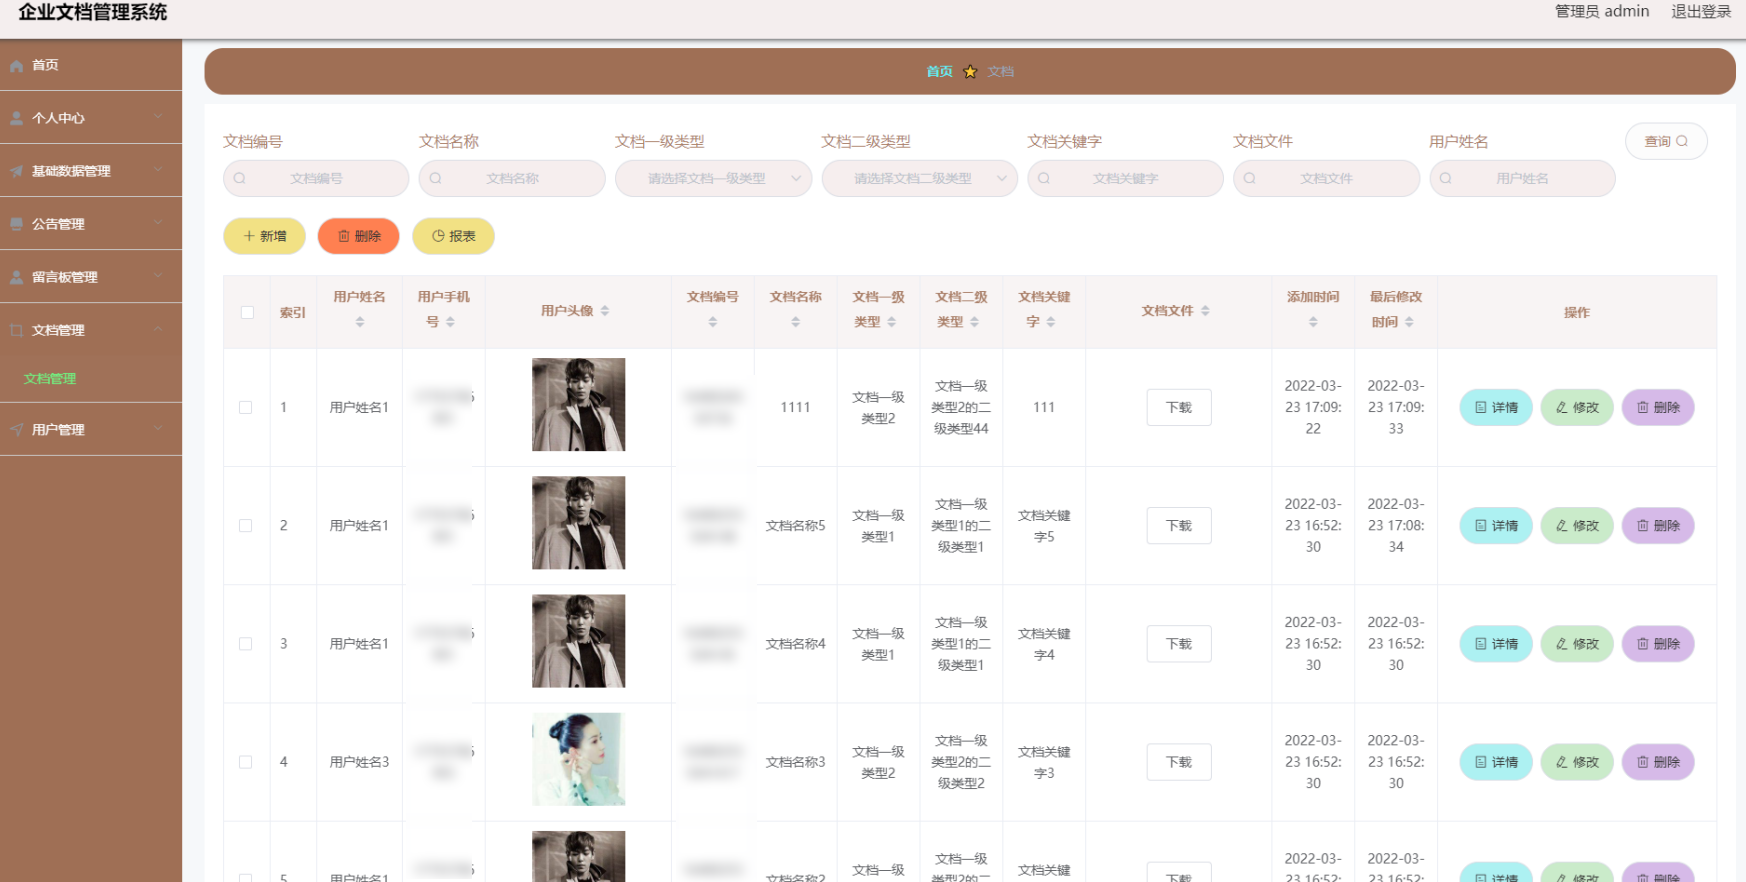Open 首页 from the sidebar home icon
This screenshot has width=1746, height=882.
pos(17,66)
